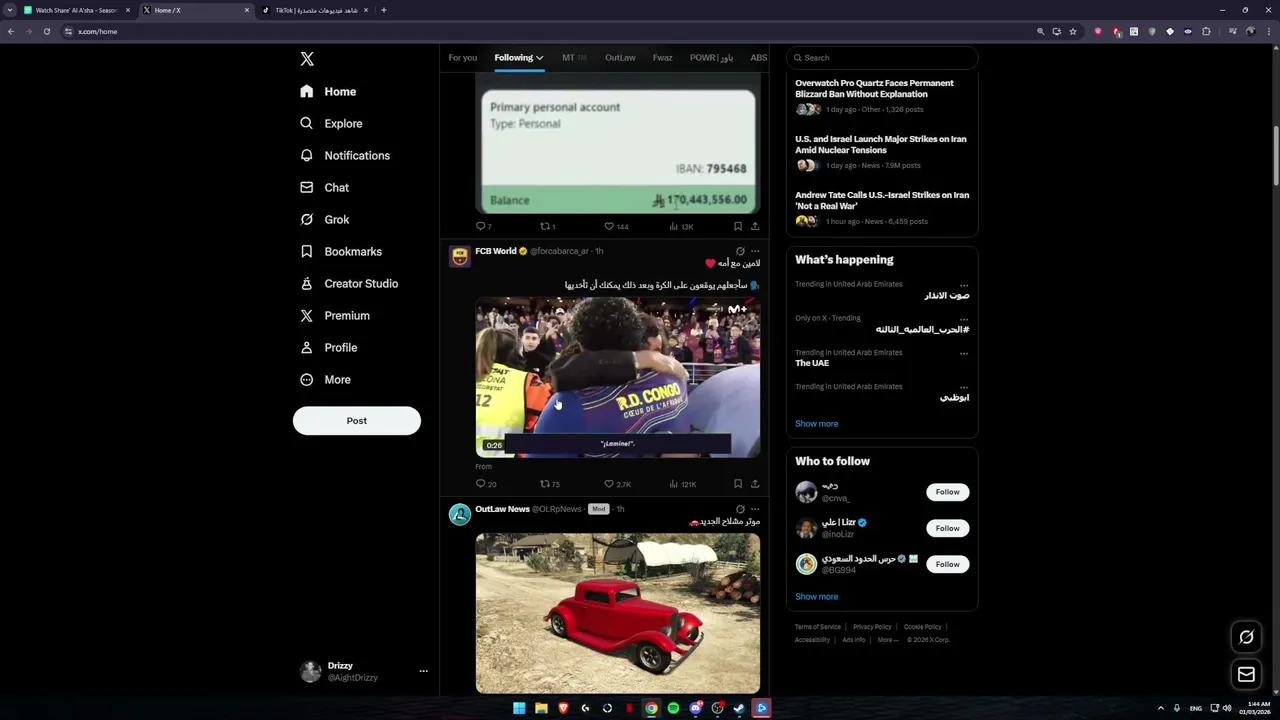Show more in What's happening

point(817,424)
